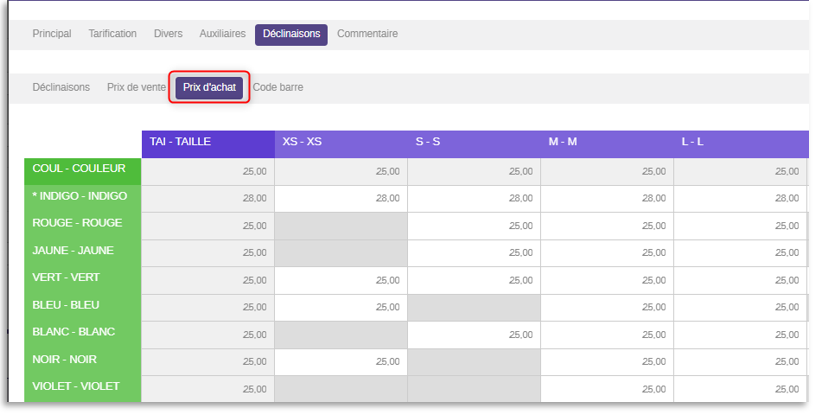Select the Prix d'achat sub-tab
The height and width of the screenshot is (417, 828).
pyautogui.click(x=209, y=88)
